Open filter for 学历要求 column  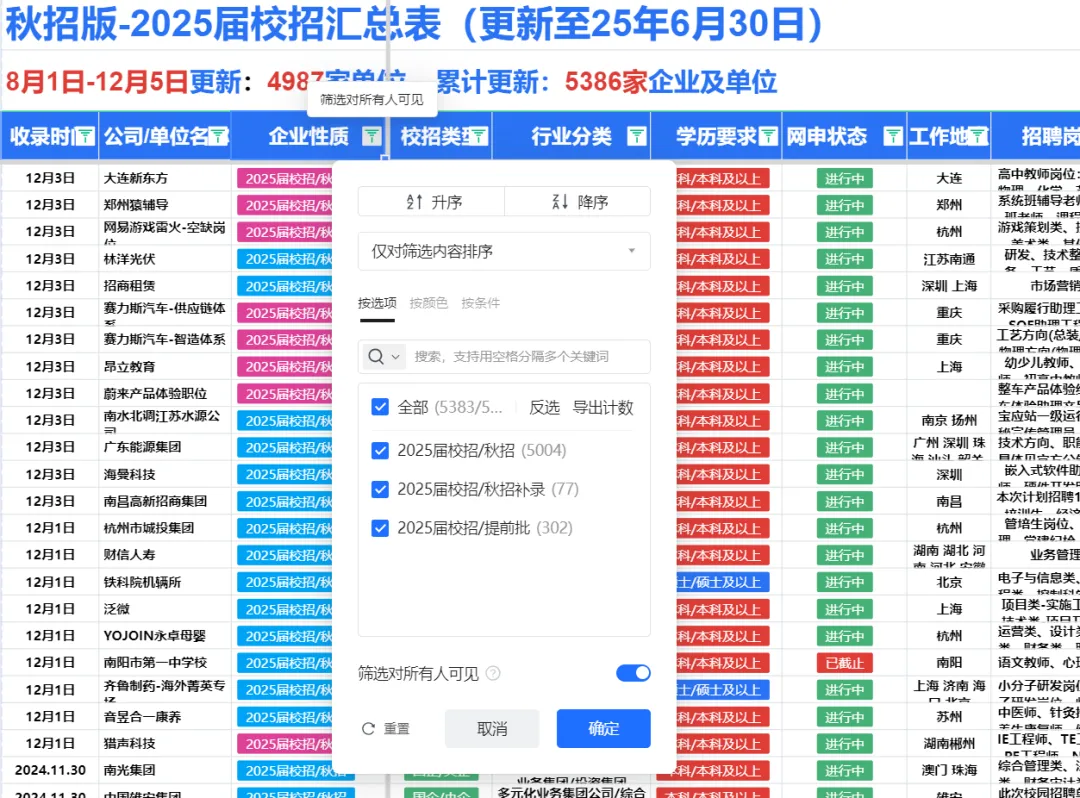pyautogui.click(x=769, y=136)
